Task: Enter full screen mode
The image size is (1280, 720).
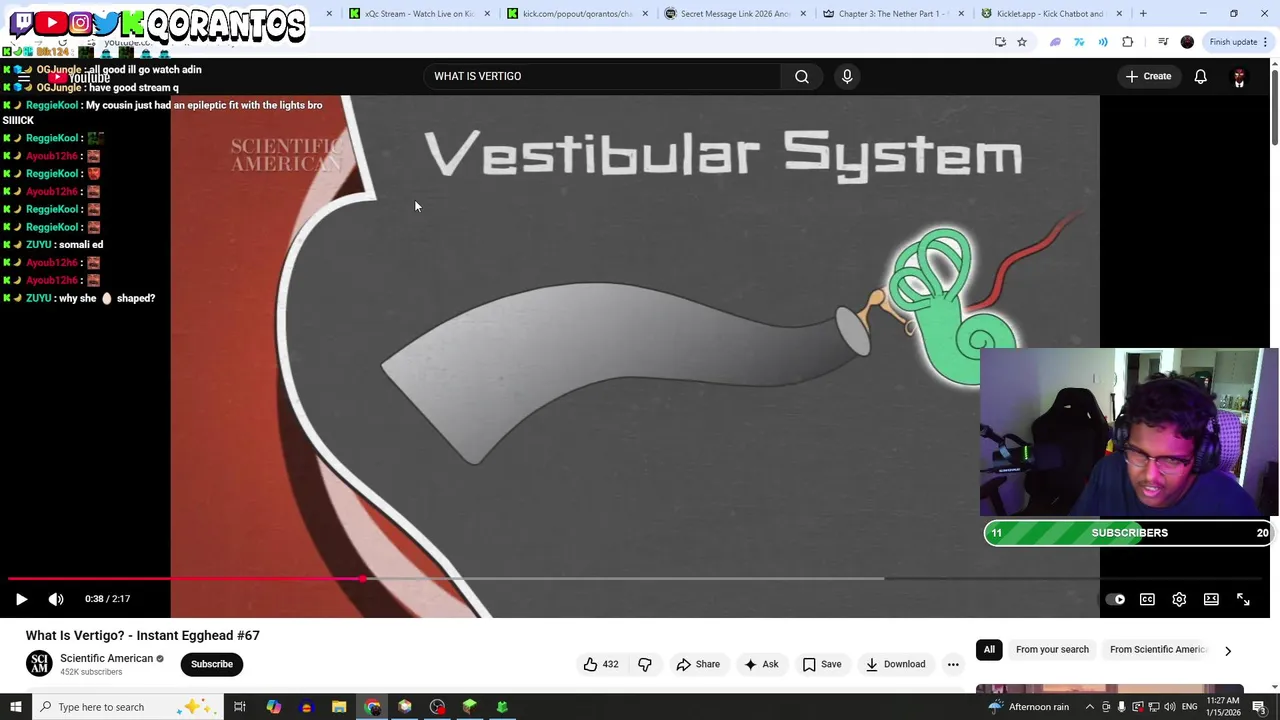Action: [1243, 599]
